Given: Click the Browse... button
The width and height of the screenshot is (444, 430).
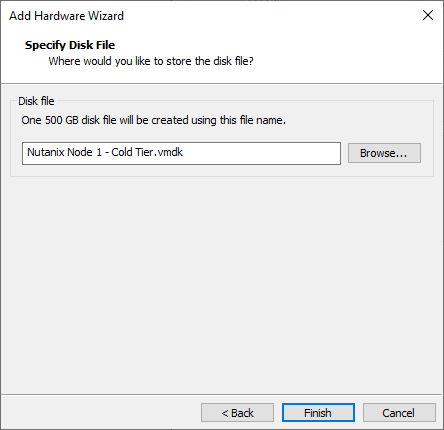Looking at the screenshot, I should tap(384, 153).
